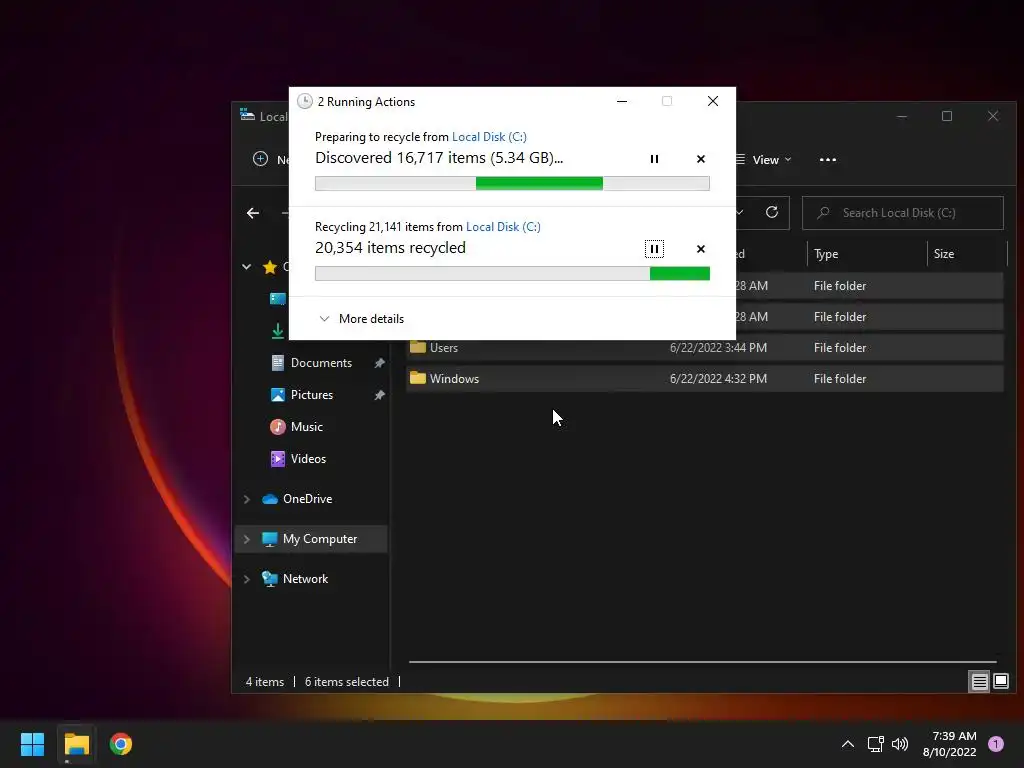
Task: Click the Windows folder icon
Action: (x=418, y=377)
